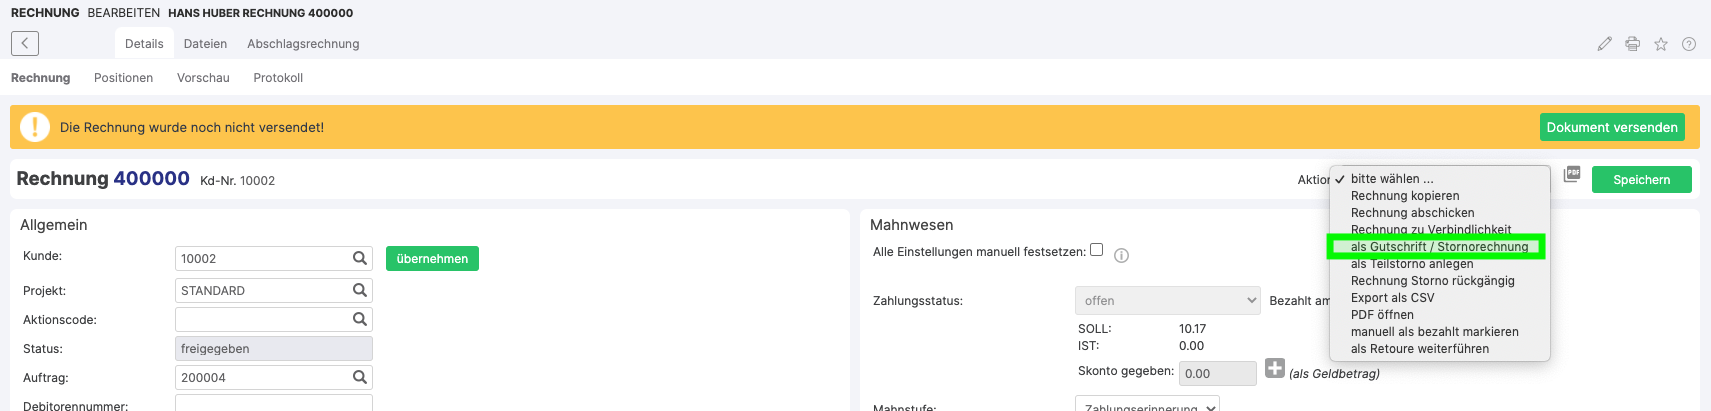Choose 'Rechnung kopieren' from action list

(x=1404, y=196)
